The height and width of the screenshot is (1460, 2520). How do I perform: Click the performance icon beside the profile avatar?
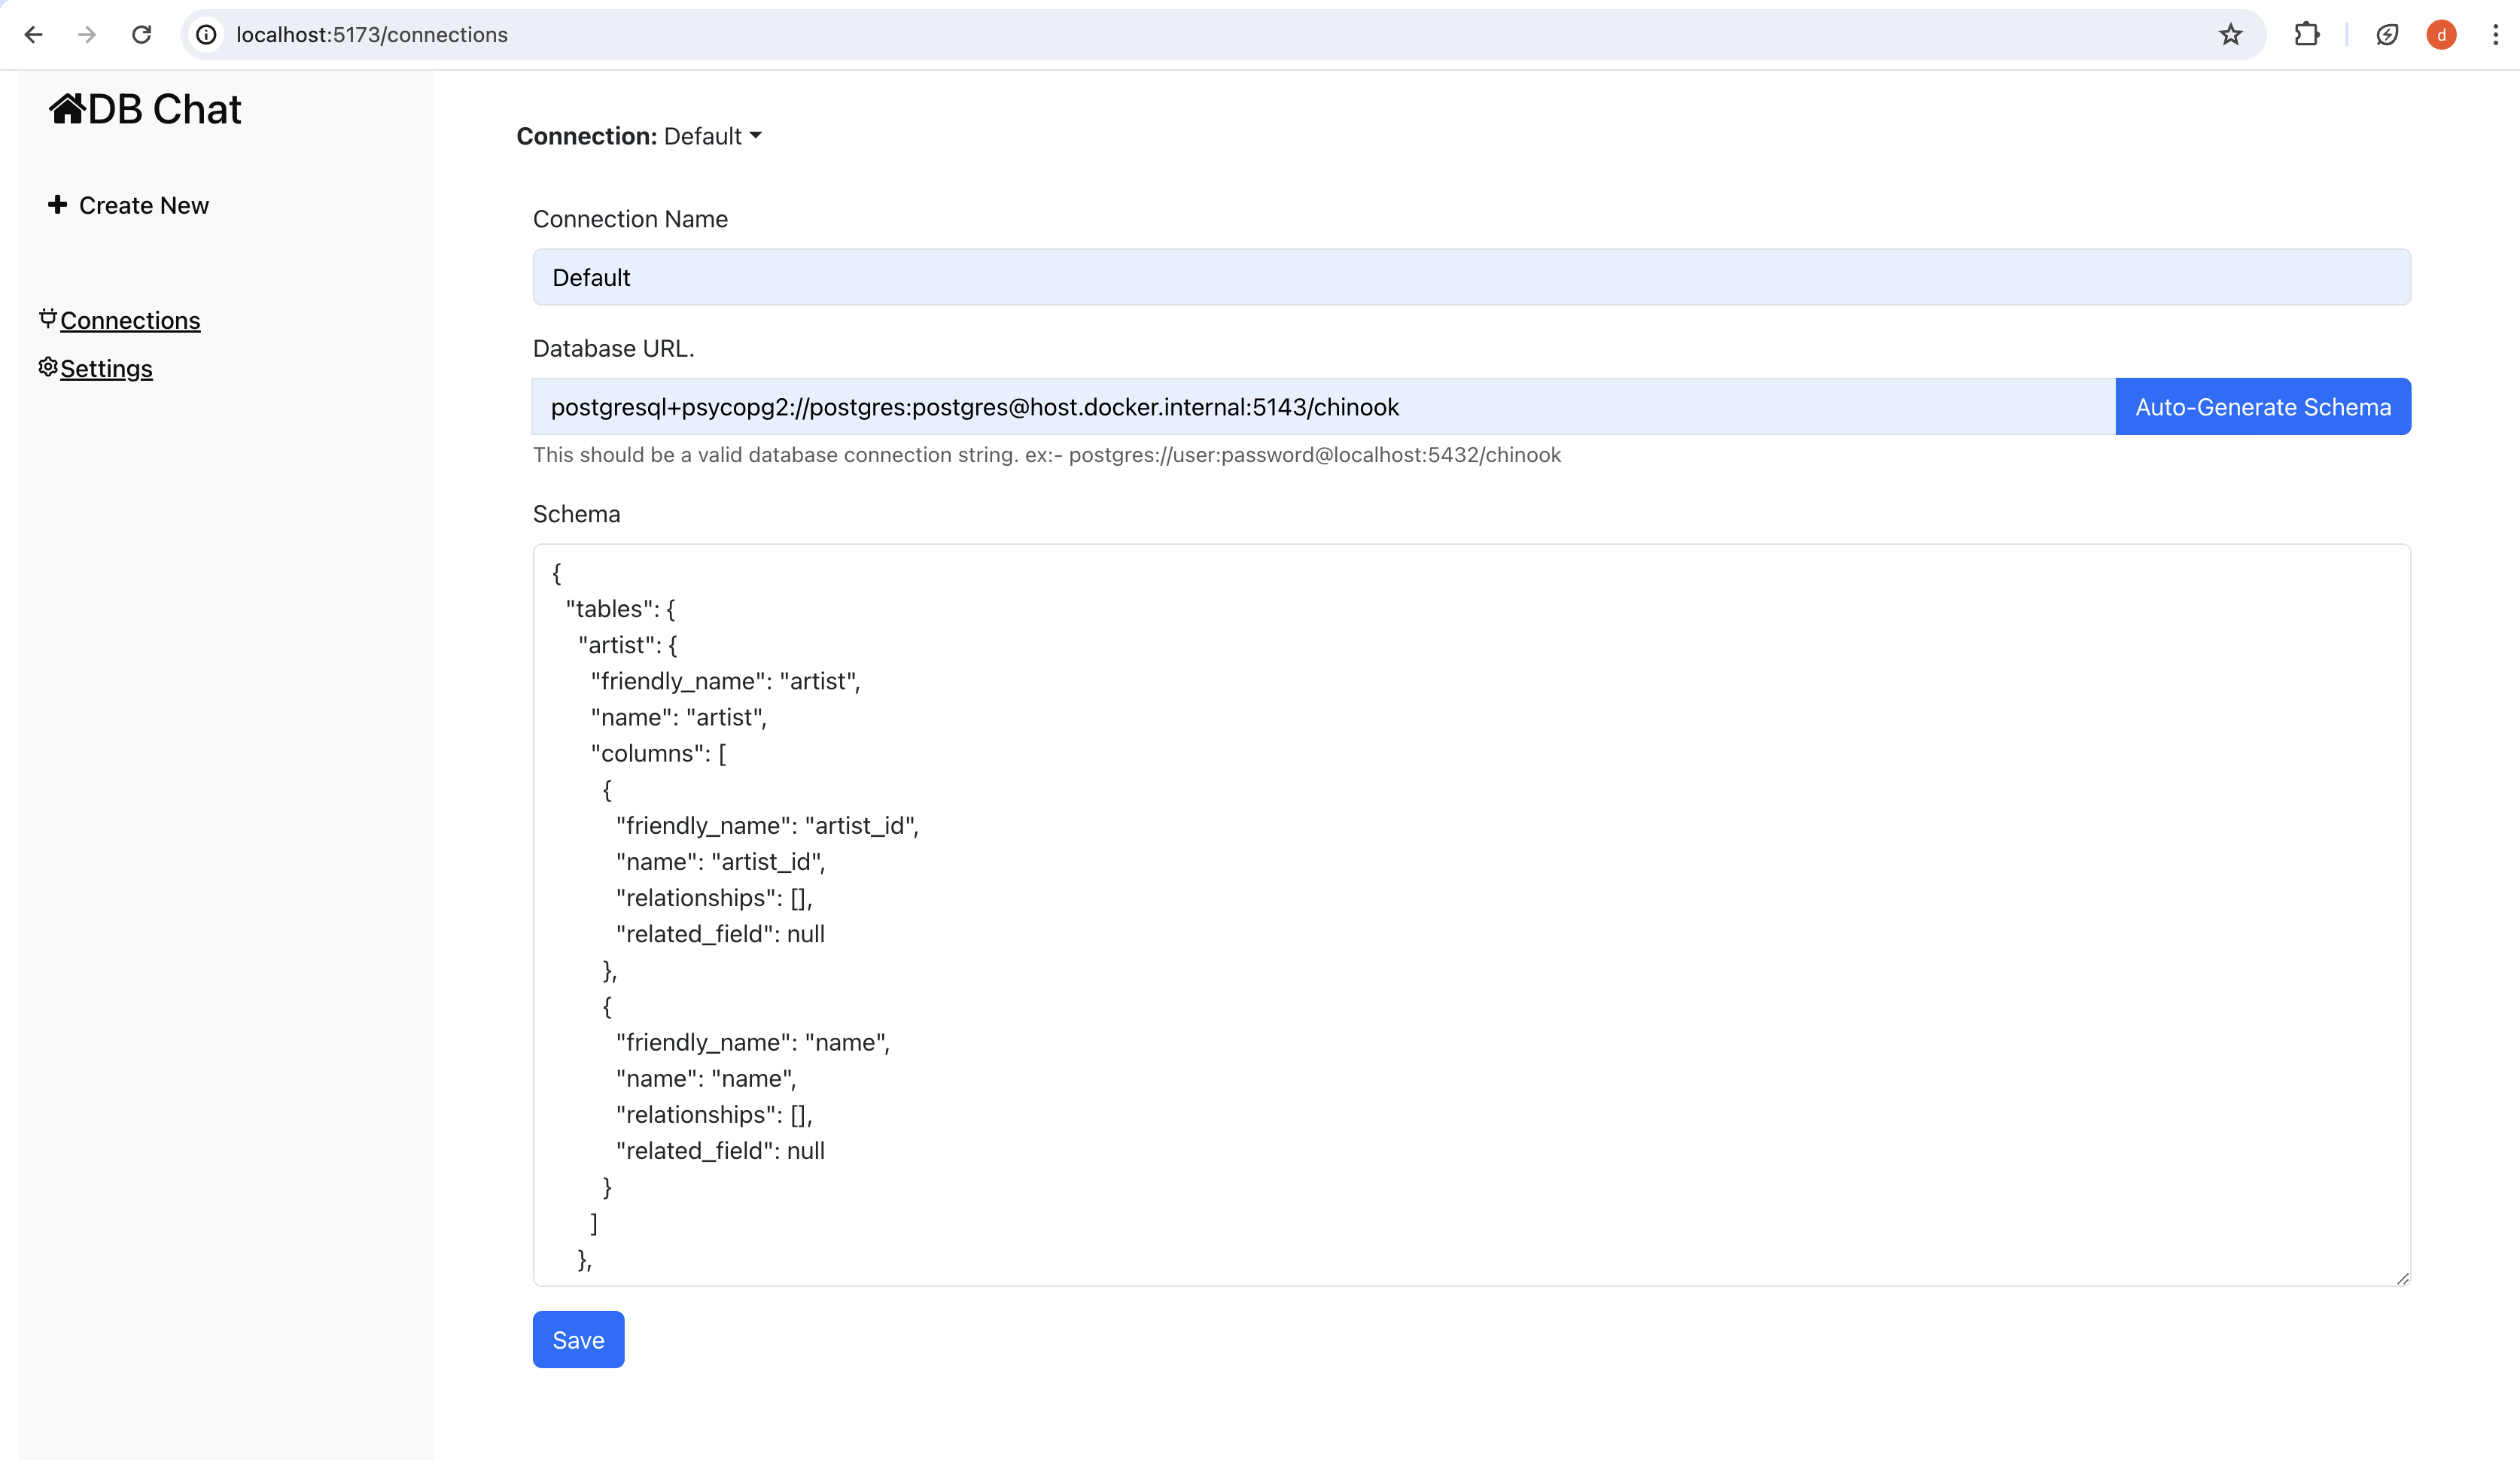pos(2387,35)
